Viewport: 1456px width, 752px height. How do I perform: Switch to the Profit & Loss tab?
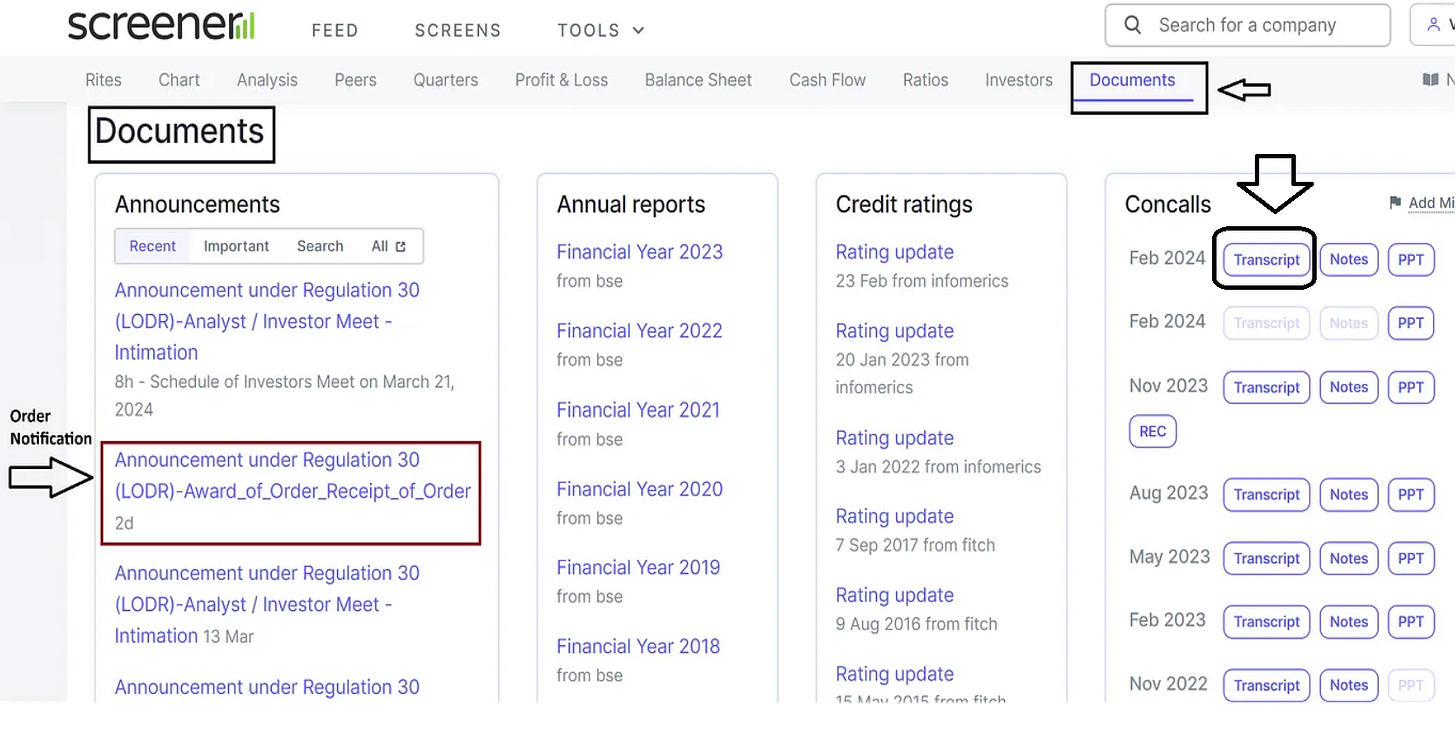click(x=561, y=80)
